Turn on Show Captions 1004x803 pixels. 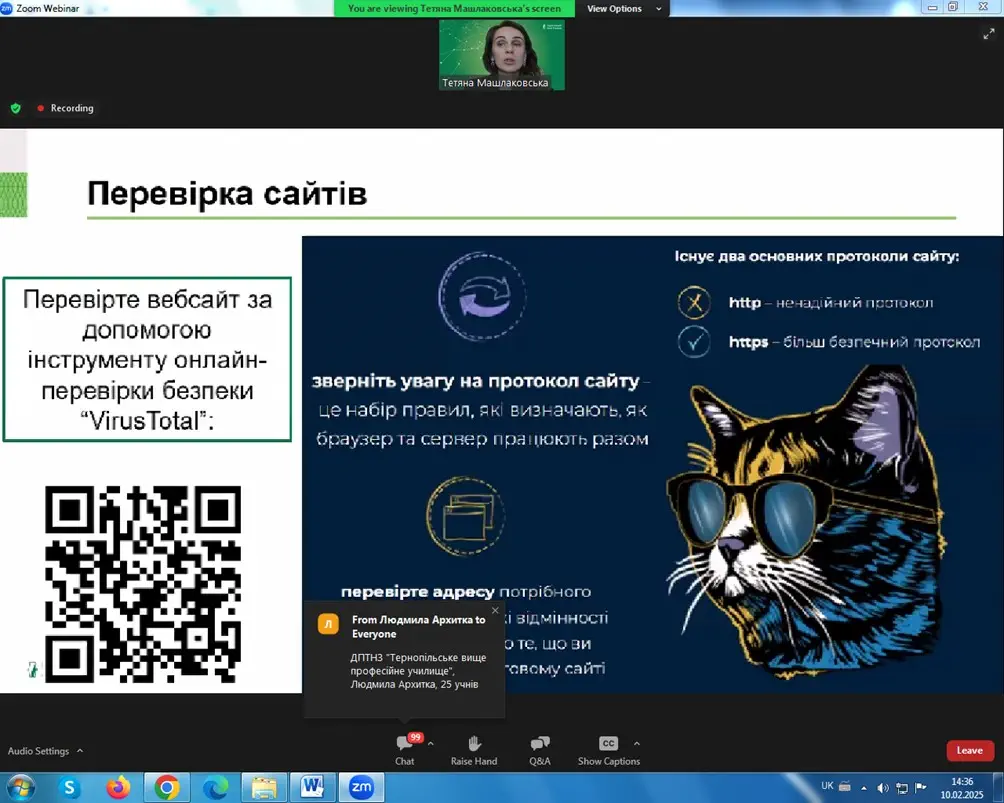point(608,750)
